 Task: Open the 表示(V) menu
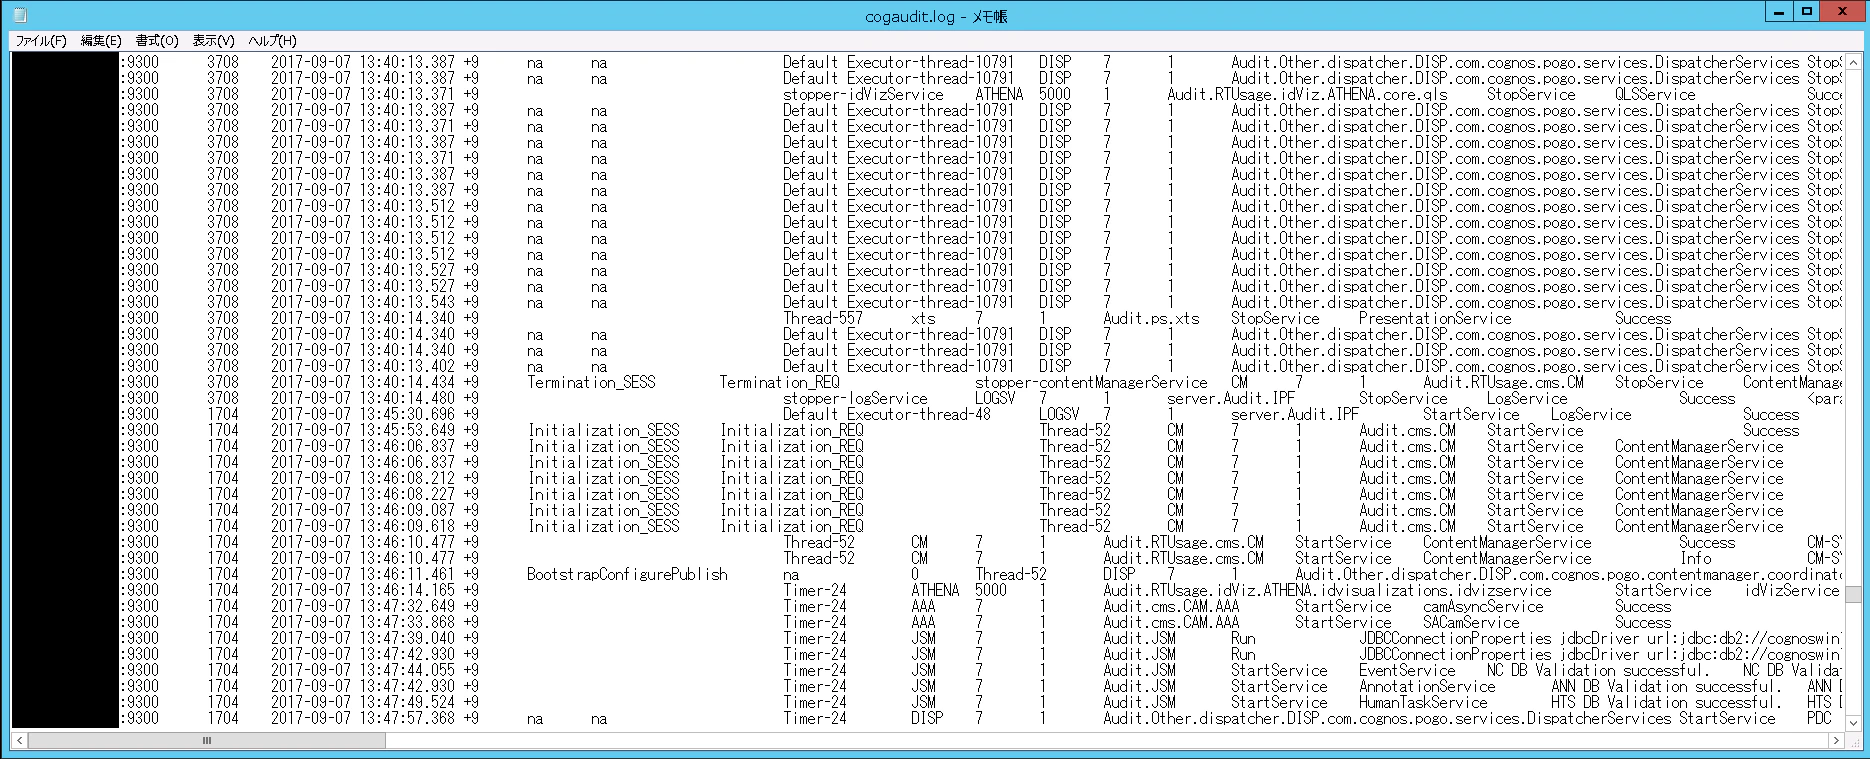pos(213,41)
